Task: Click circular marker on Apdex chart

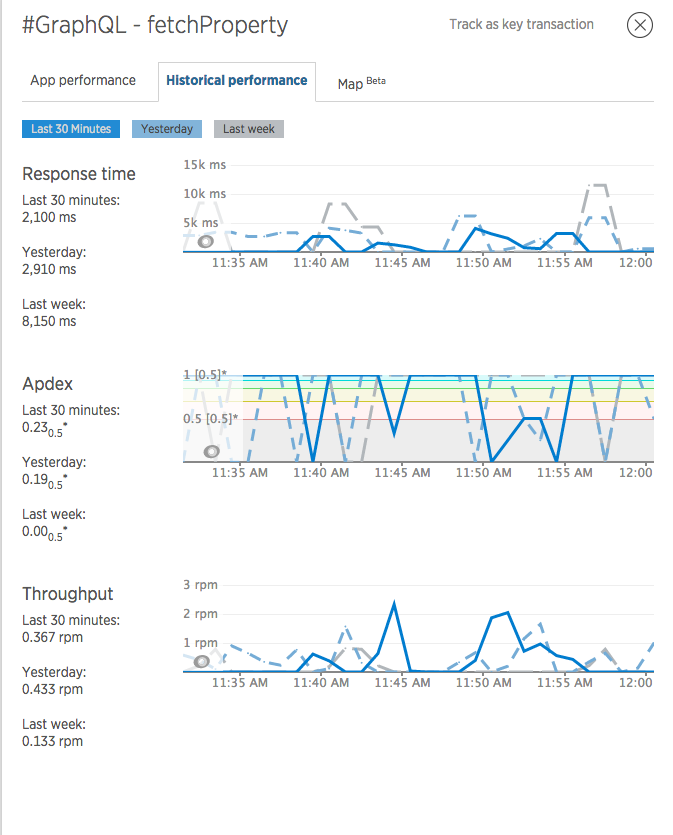Action: 211,452
